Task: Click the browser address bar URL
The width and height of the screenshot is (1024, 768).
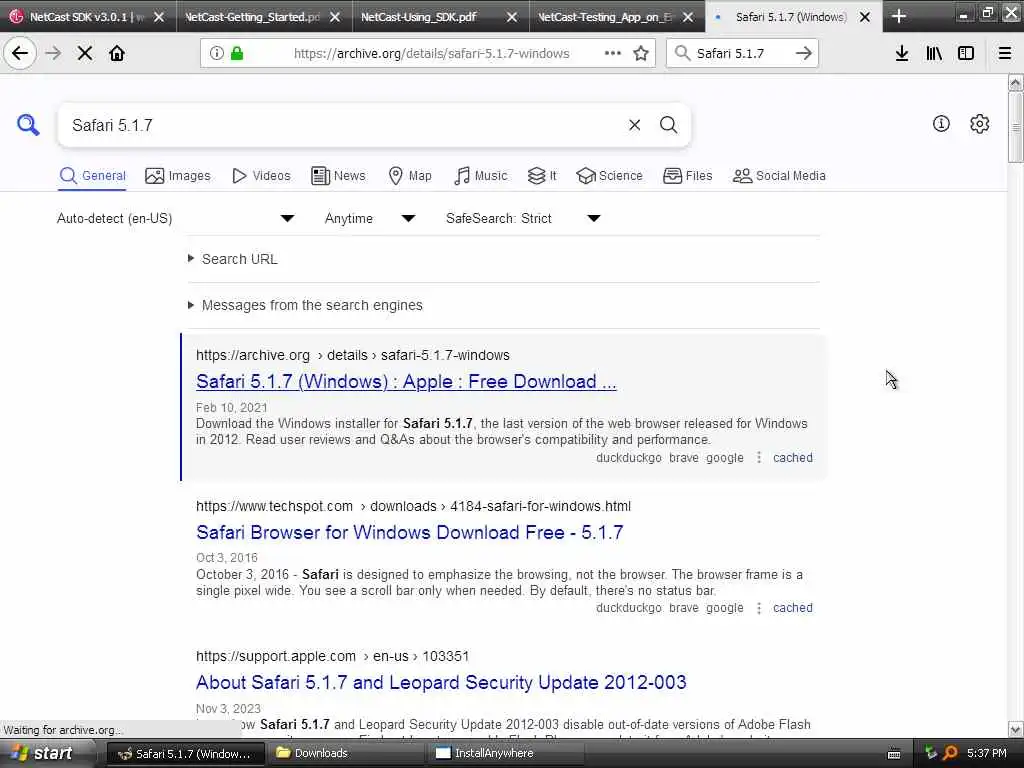Action: 432,54
